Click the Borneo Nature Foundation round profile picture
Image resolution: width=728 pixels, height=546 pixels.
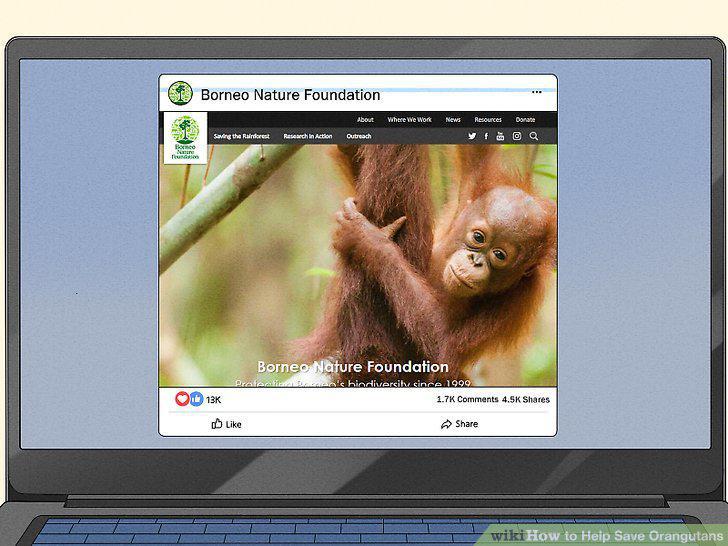pos(180,93)
